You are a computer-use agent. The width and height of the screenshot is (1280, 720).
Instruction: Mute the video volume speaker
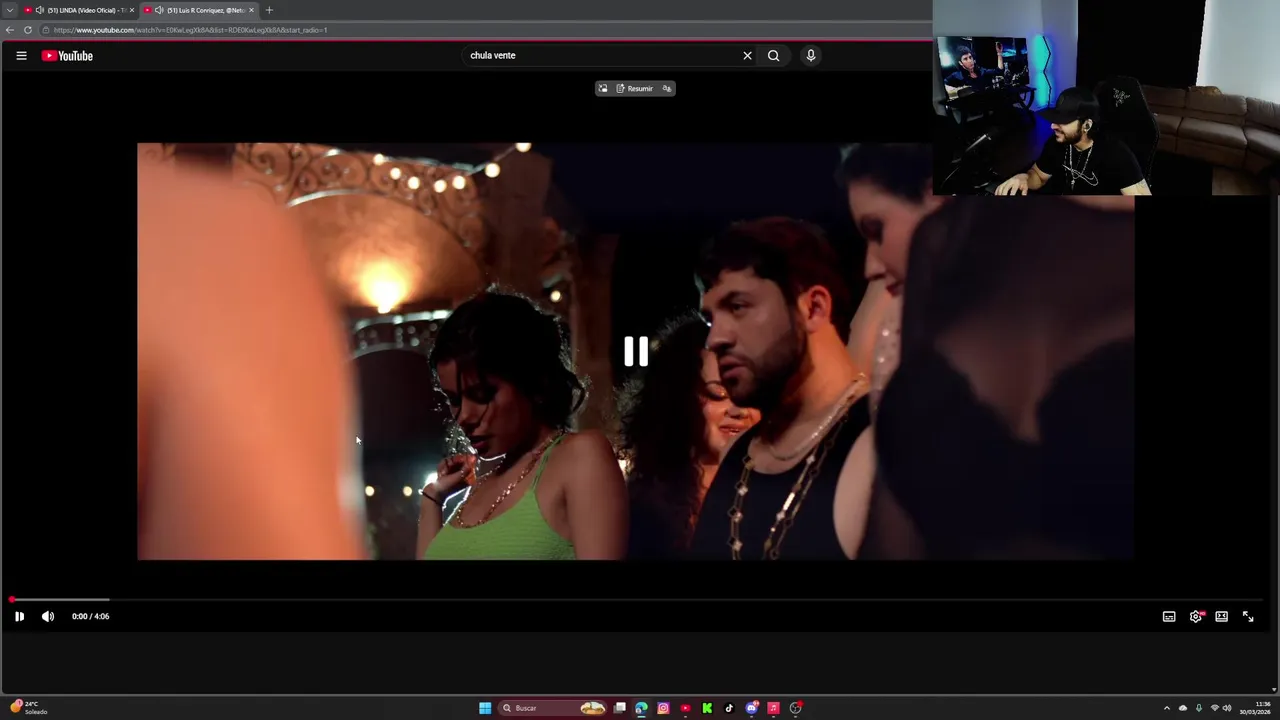[x=47, y=616]
